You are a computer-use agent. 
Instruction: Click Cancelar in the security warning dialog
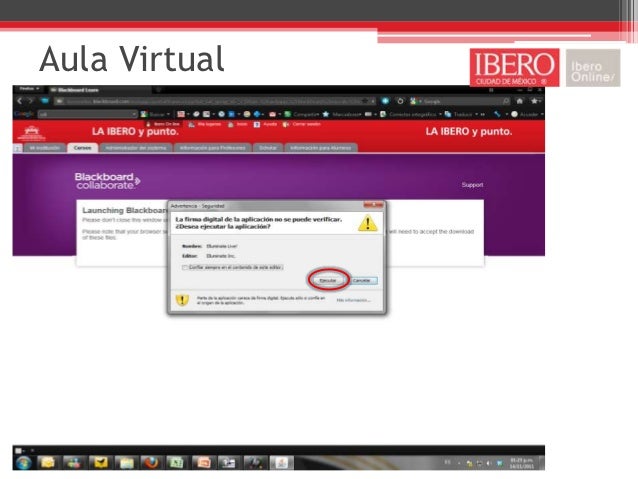(x=362, y=280)
